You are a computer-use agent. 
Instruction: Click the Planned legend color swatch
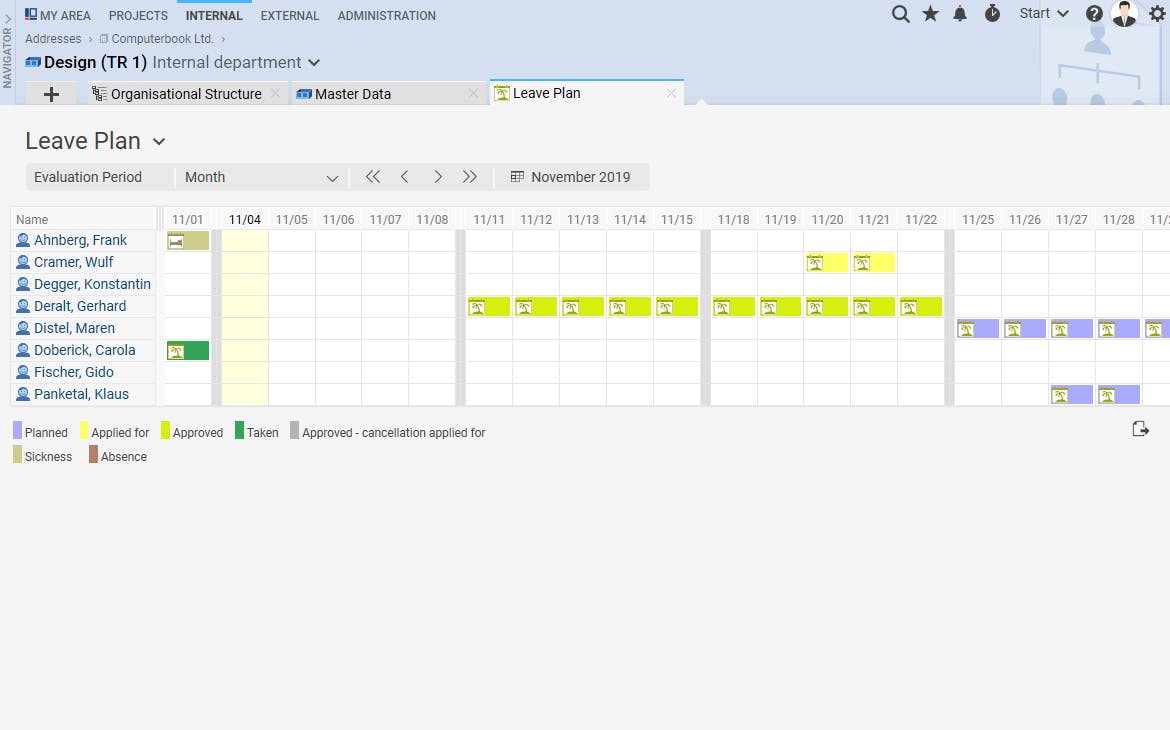17,430
